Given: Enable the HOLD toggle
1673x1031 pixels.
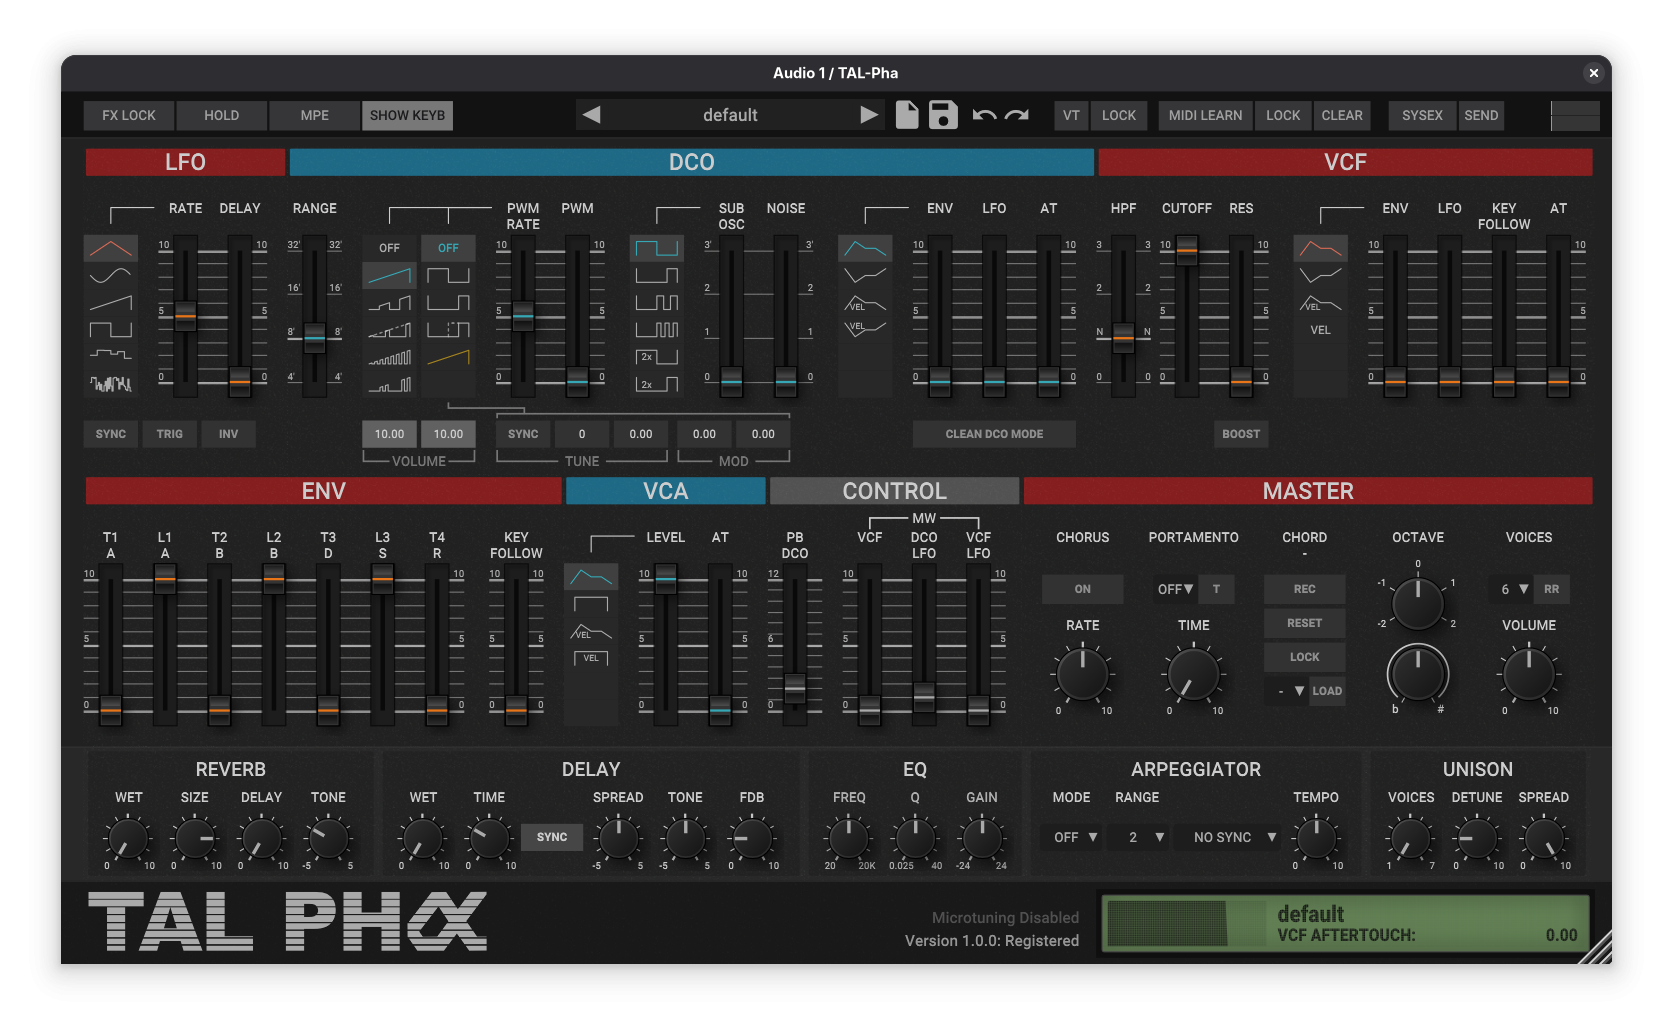Looking at the screenshot, I should [x=221, y=115].
